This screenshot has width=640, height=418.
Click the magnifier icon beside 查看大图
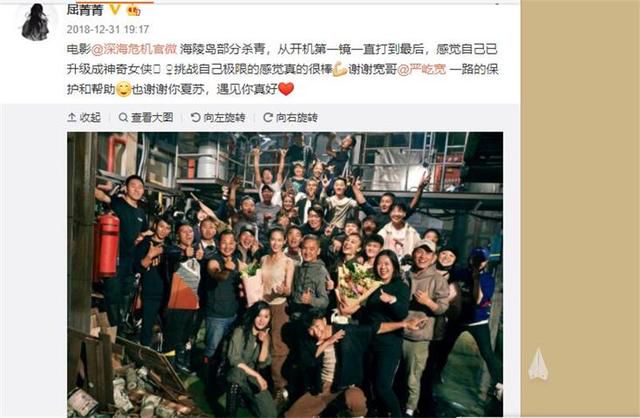point(123,118)
